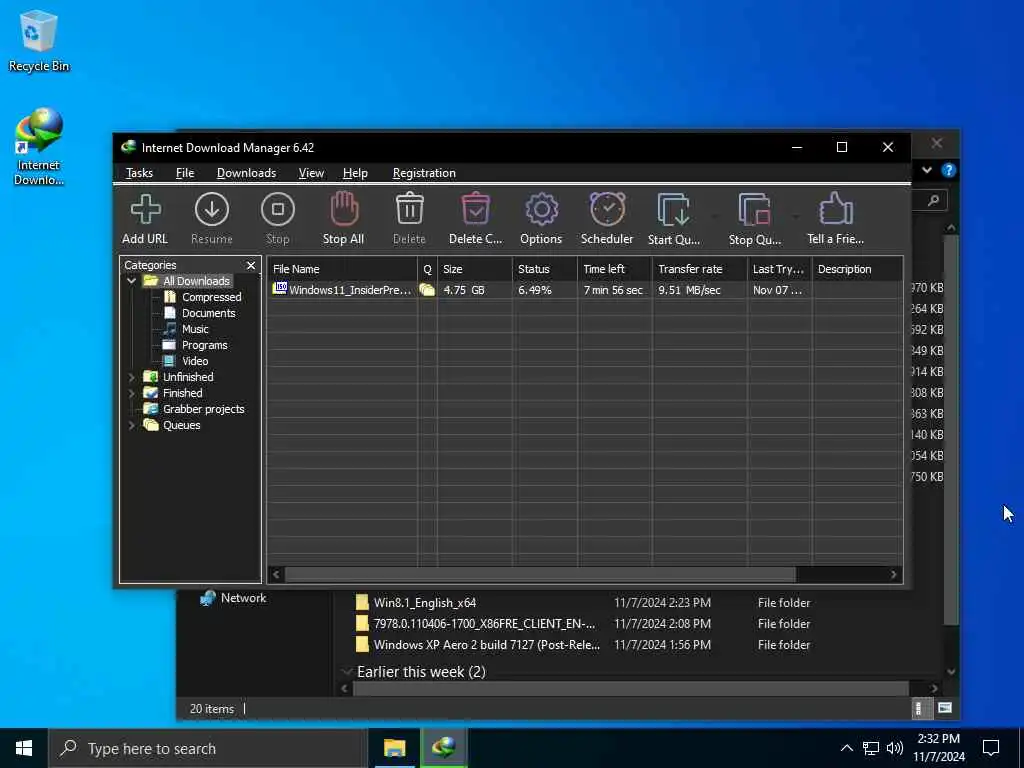Click the queue icon in download row
The width and height of the screenshot is (1024, 768).
pyautogui.click(x=427, y=290)
